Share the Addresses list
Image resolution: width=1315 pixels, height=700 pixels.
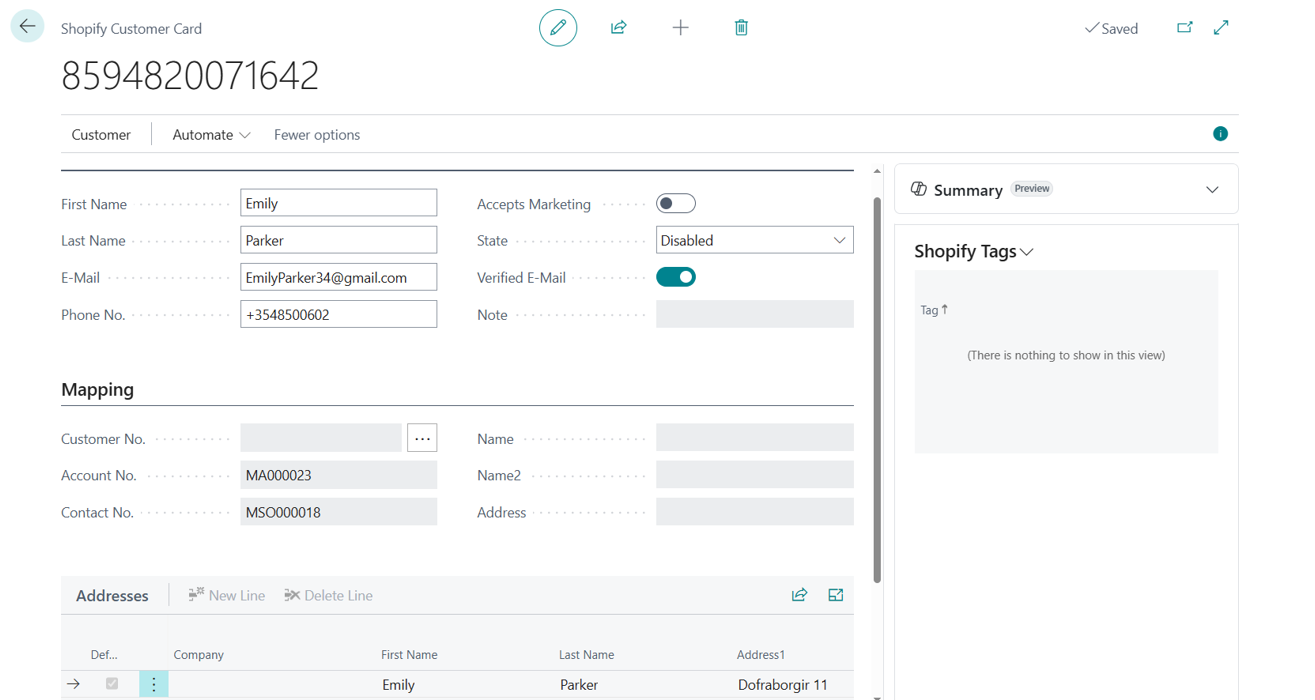[x=799, y=595]
